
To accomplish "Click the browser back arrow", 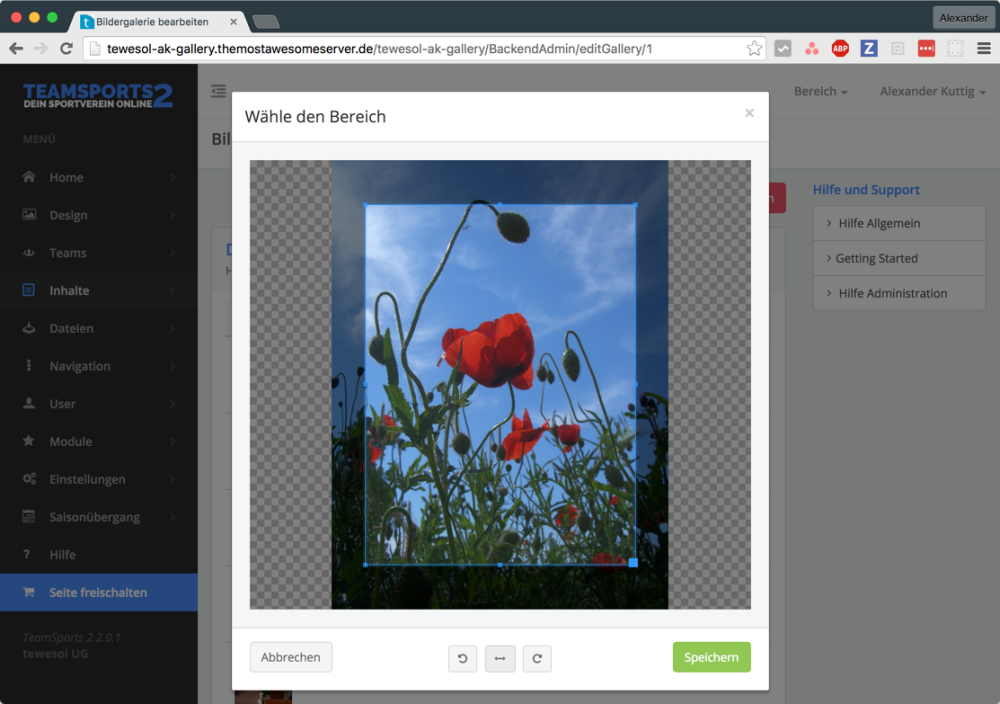I will click(16, 48).
